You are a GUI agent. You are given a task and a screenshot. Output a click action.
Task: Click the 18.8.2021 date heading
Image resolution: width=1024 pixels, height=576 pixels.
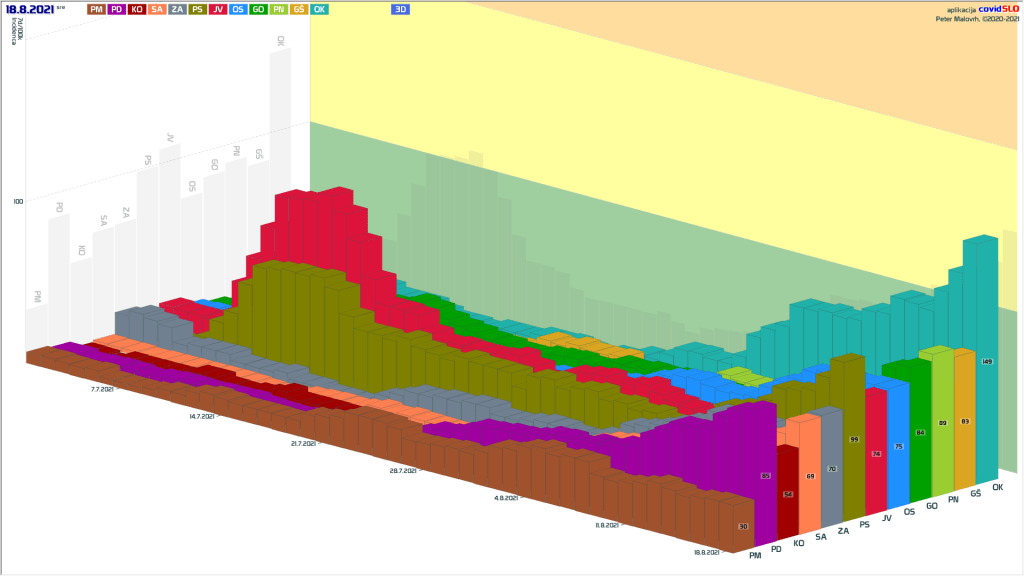tap(29, 9)
